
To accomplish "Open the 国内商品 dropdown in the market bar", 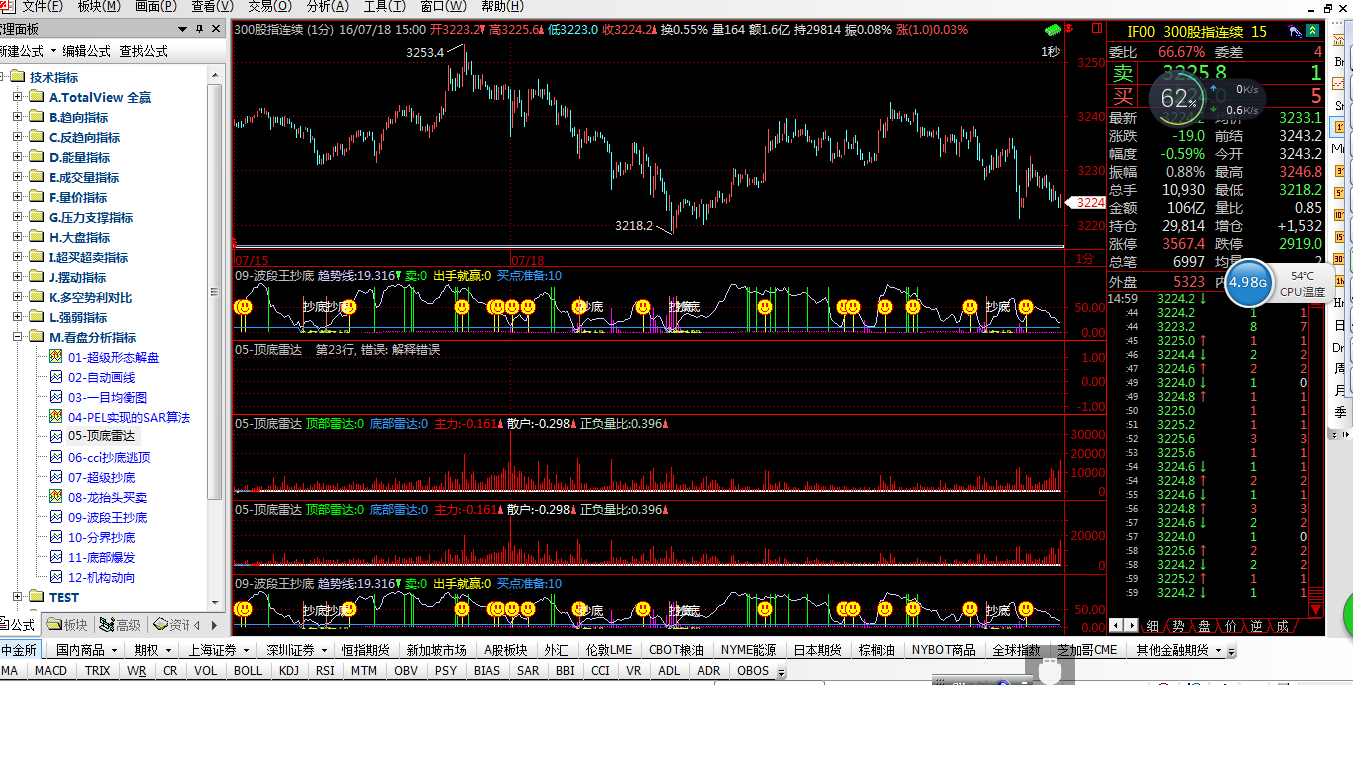I will tap(113, 650).
